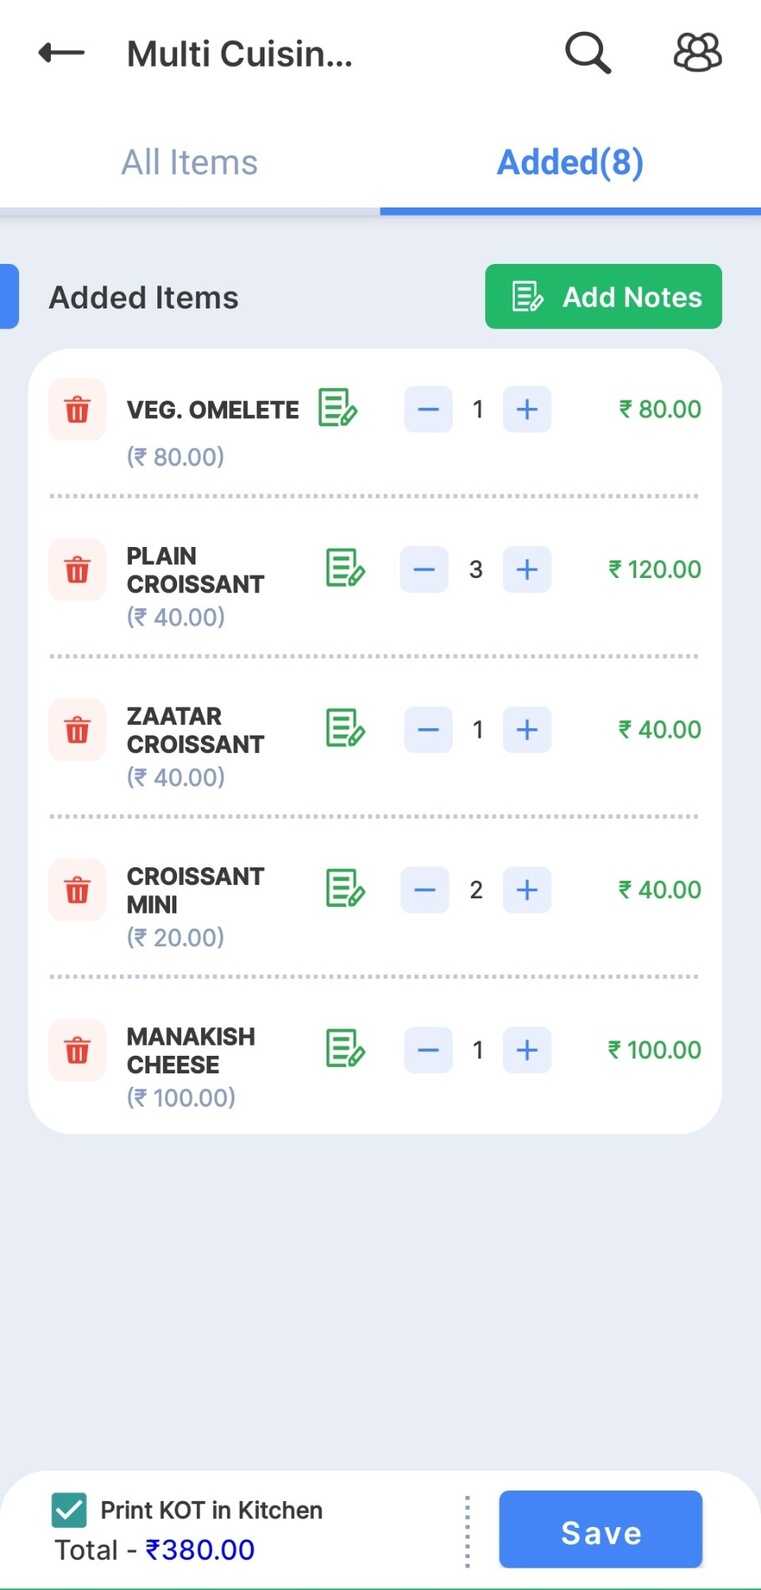Save the order with Save button
Viewport: 761px width, 1590px height.
pos(600,1530)
